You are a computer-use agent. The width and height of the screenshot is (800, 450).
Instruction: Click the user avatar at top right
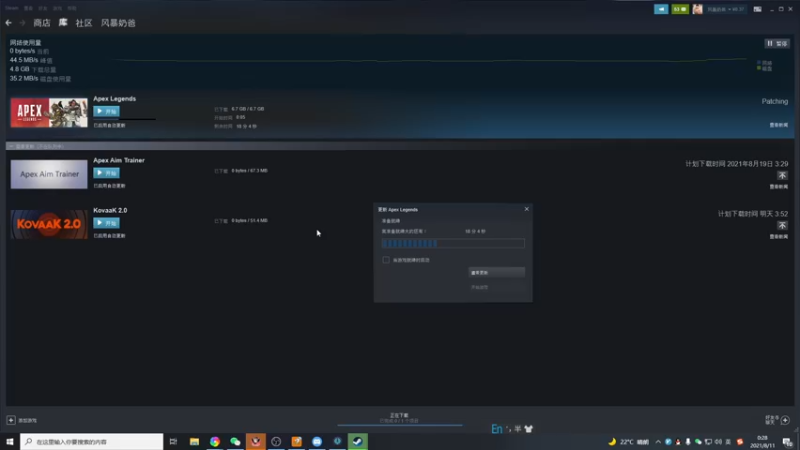click(x=697, y=9)
